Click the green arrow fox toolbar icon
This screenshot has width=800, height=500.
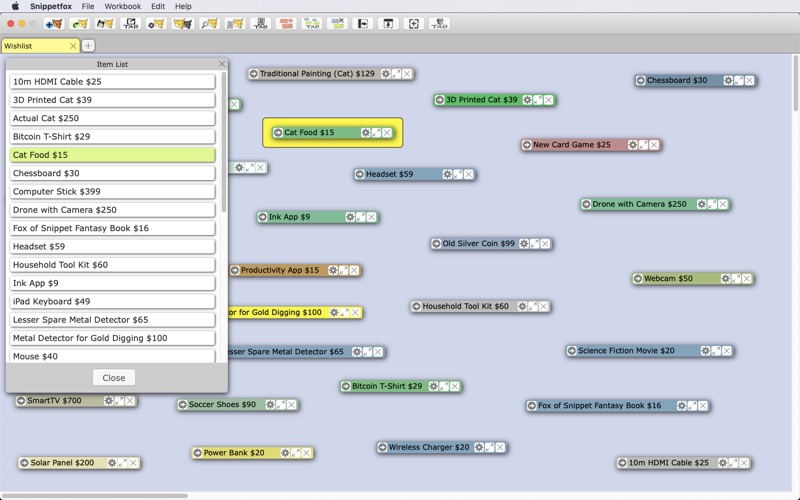80,23
